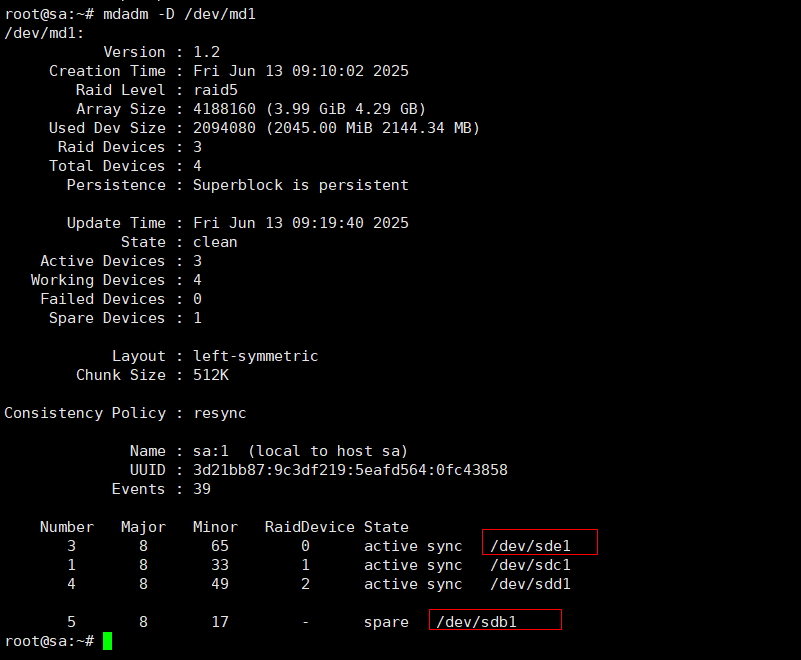Viewport: 801px width, 660px height.
Task: Select device path '/dev/sdc1'
Action: [x=530, y=565]
